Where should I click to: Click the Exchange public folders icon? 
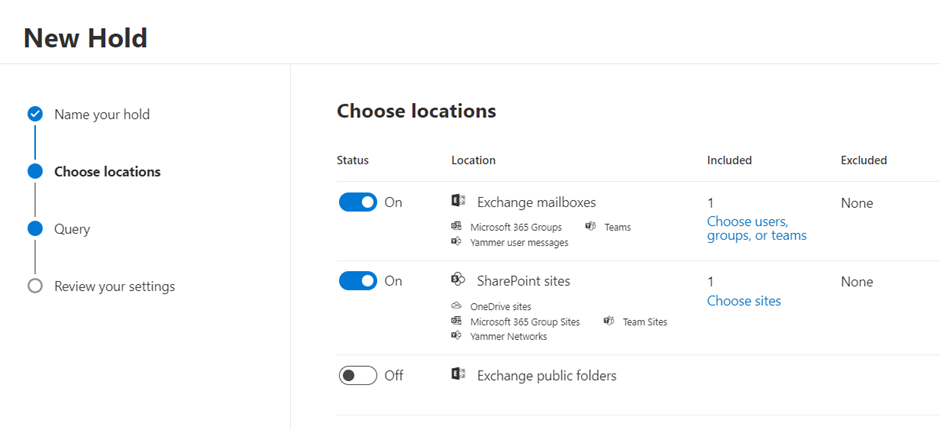click(459, 375)
